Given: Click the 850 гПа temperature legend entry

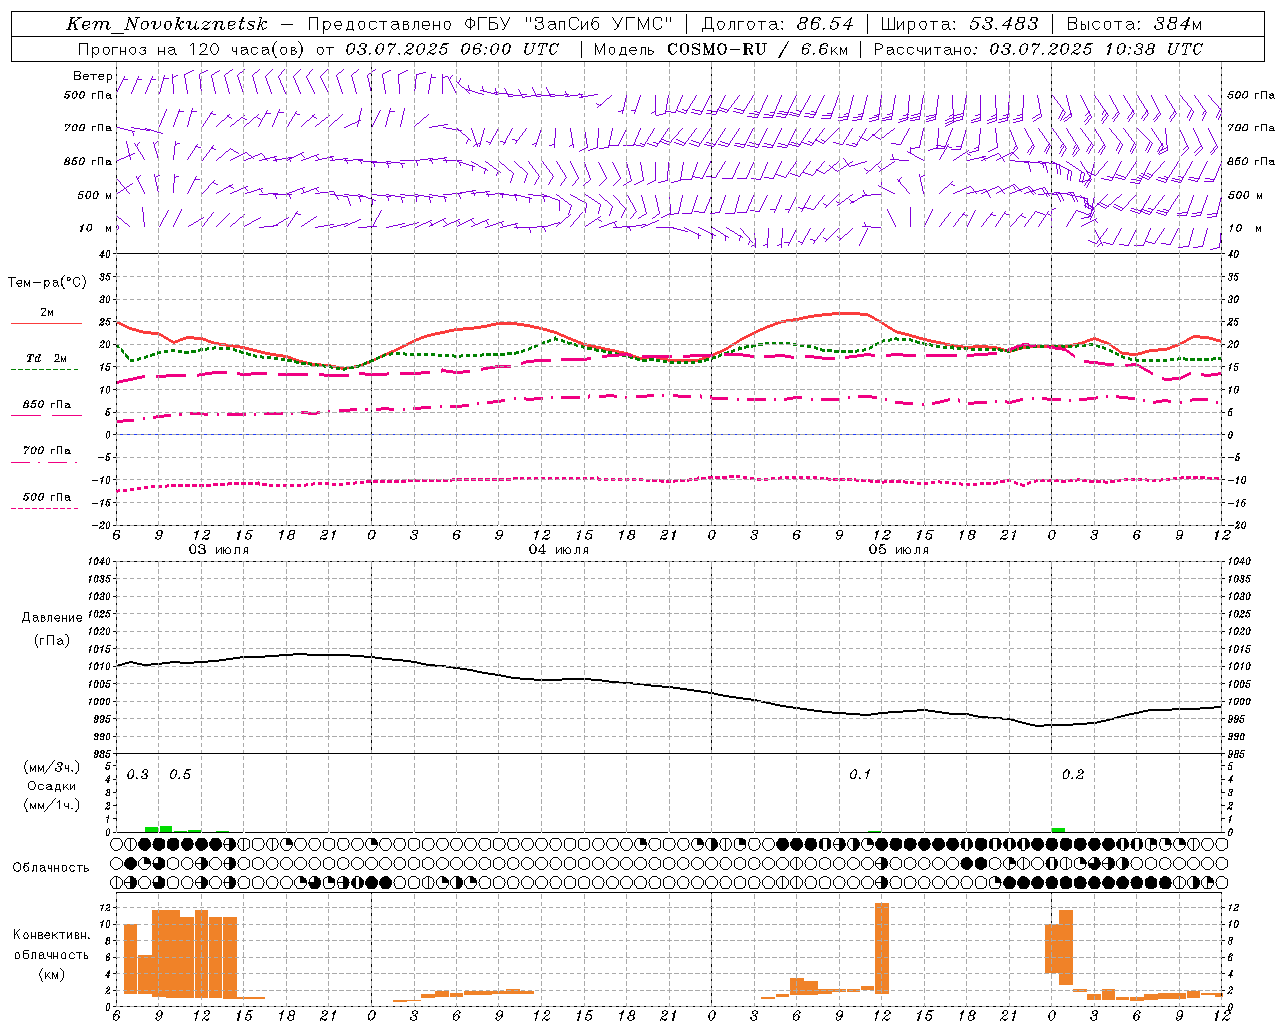Looking at the screenshot, I should point(46,405).
